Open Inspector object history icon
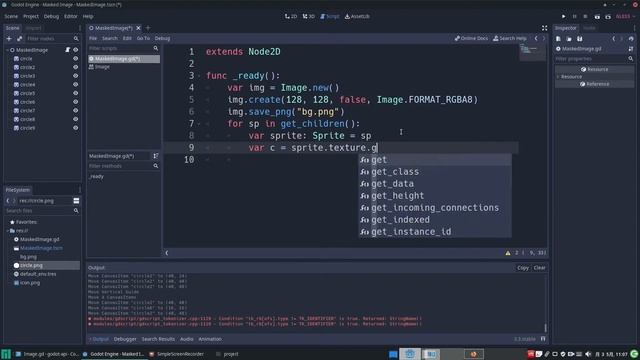Image resolution: width=640 pixels, height=360 pixels. pyautogui.click(x=631, y=39)
